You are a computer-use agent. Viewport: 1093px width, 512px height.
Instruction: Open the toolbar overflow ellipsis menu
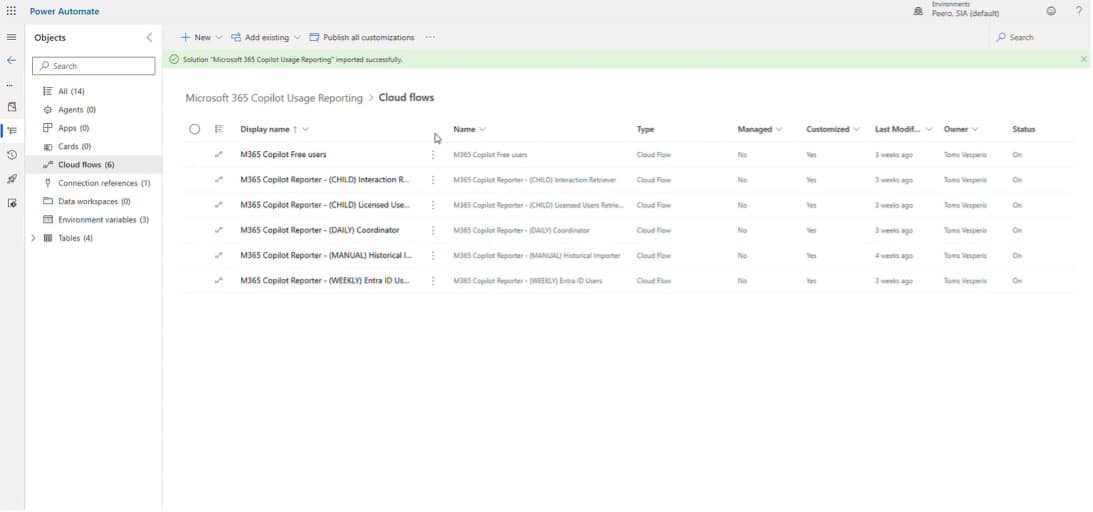point(430,37)
